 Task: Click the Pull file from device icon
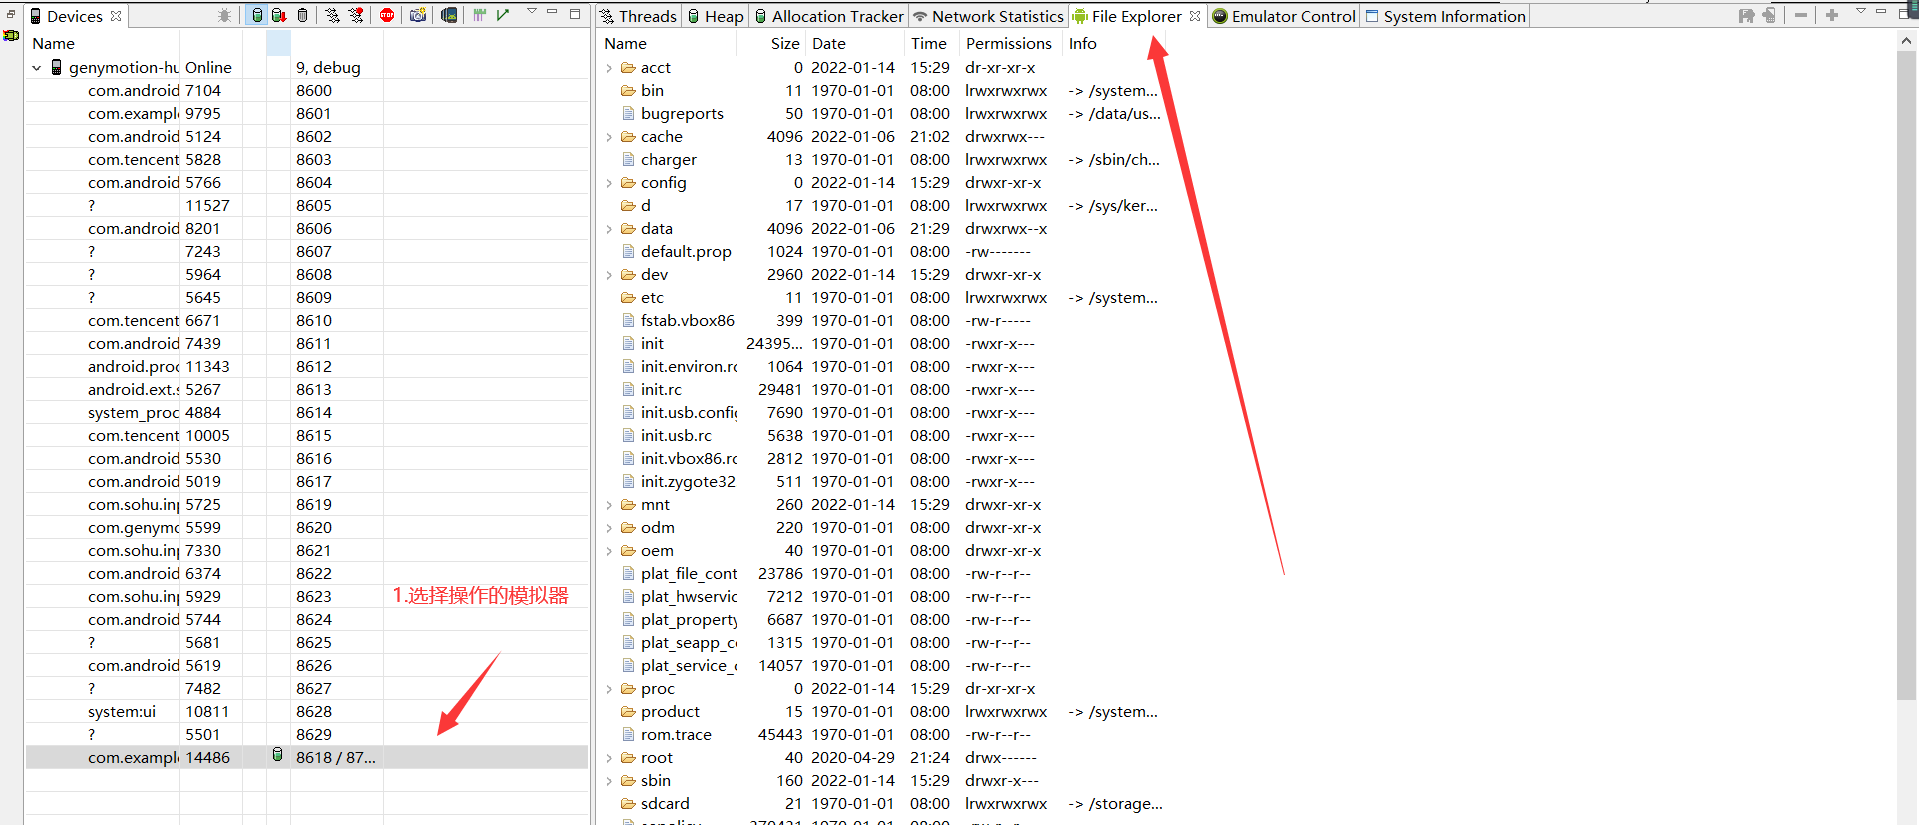point(1747,15)
